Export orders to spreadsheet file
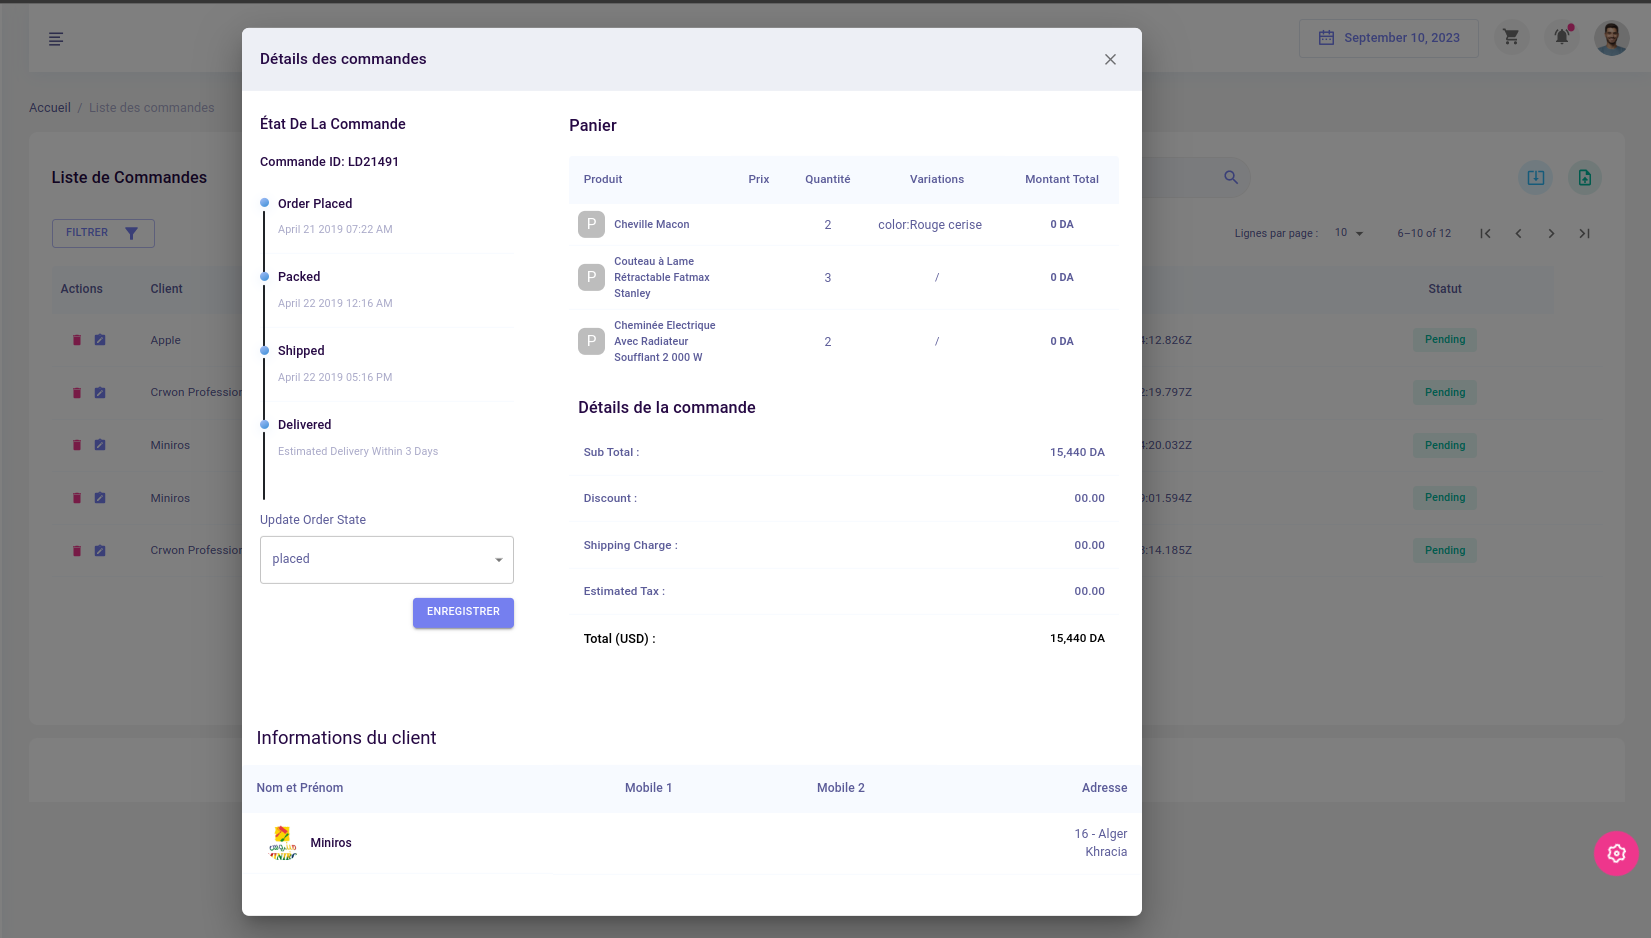This screenshot has height=938, width=1651. coord(1585,178)
